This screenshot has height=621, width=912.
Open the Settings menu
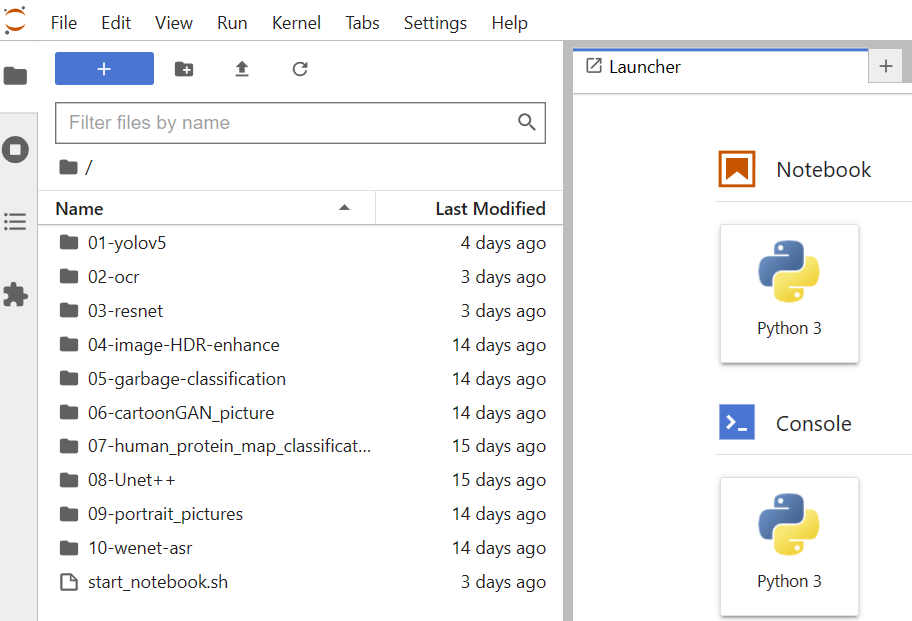coord(435,23)
